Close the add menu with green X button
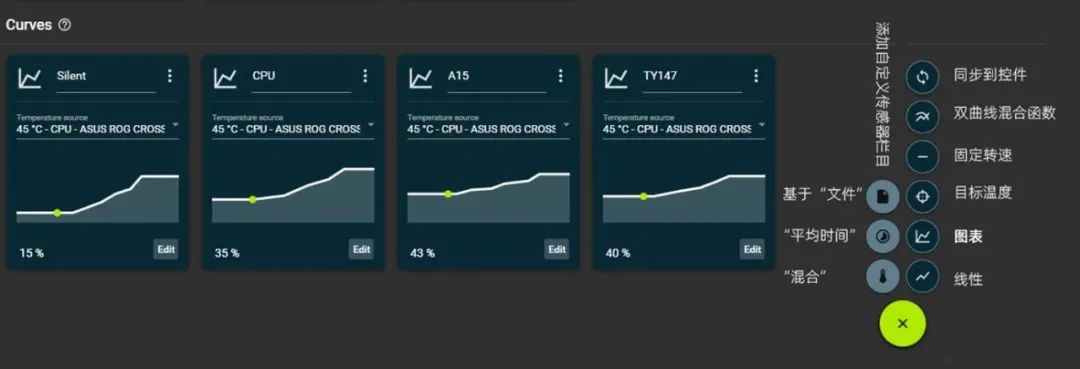1080x369 pixels. point(903,323)
